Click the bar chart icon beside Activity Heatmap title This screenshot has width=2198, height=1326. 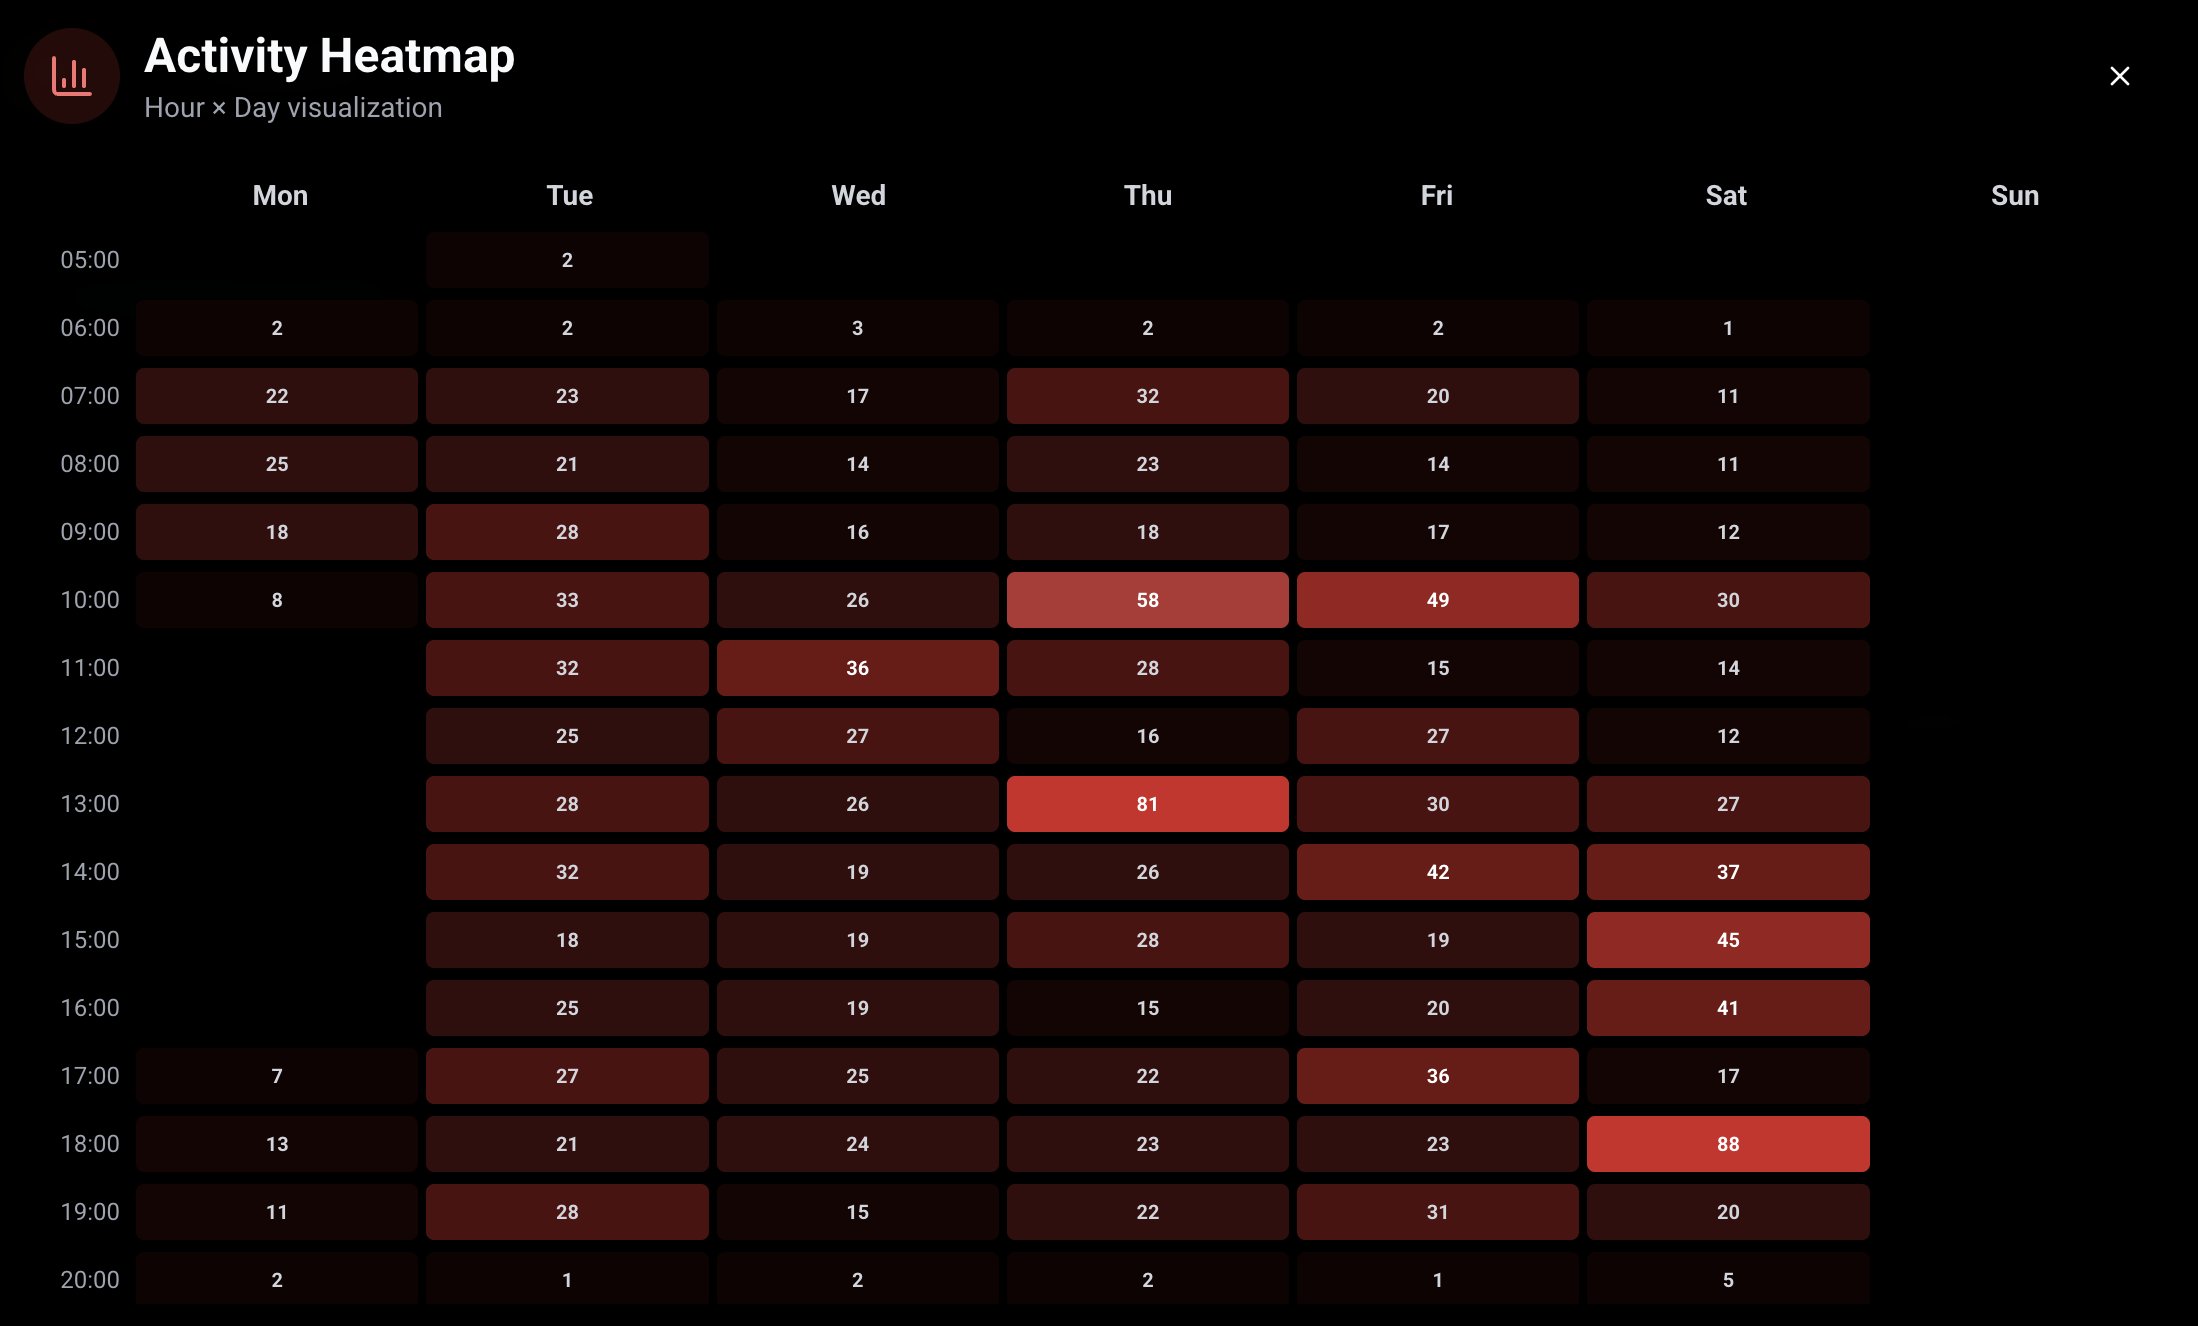click(71, 75)
